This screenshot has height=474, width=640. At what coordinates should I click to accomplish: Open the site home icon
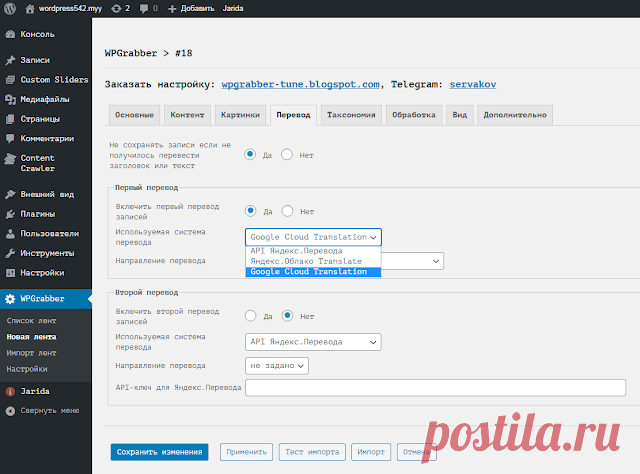point(30,9)
